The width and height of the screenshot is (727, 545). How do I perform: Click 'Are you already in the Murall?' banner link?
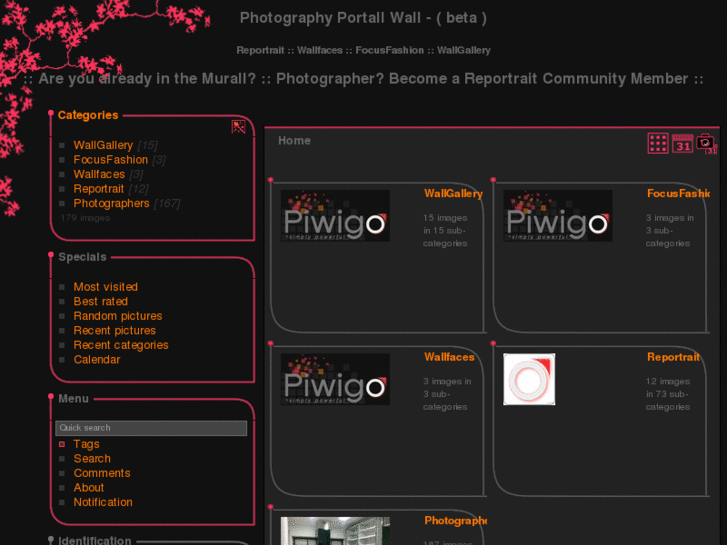point(147,79)
